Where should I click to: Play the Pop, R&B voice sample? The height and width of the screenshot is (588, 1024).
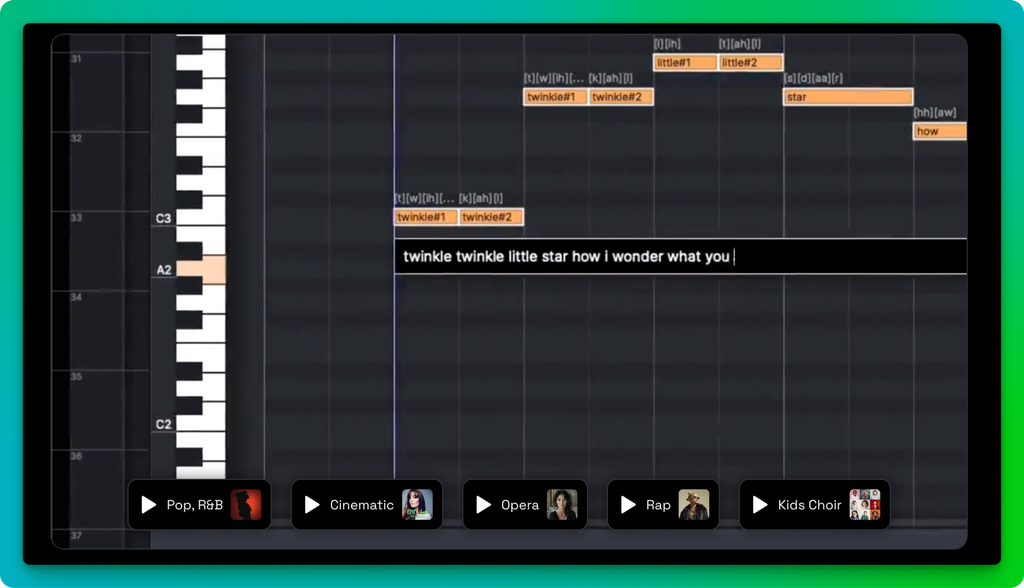[149, 505]
